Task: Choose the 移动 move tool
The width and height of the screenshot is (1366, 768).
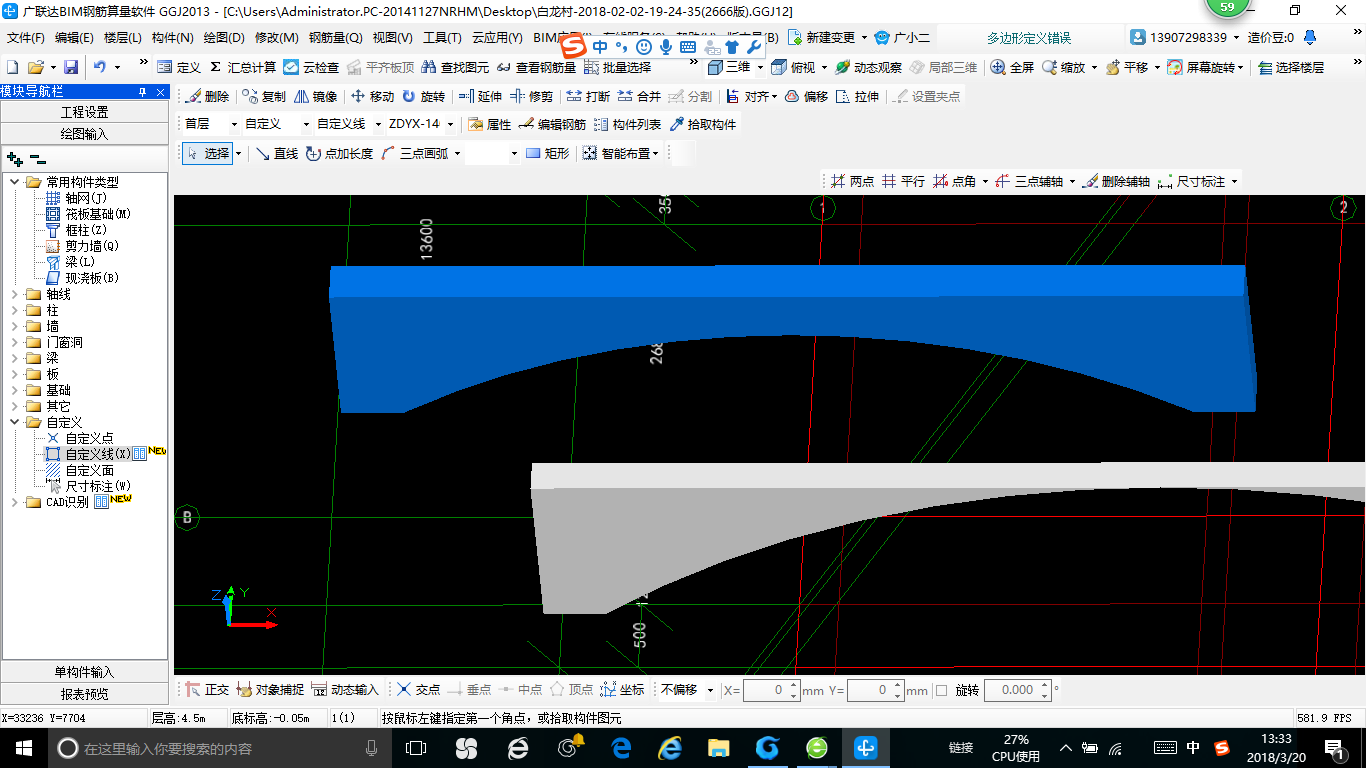Action: pos(372,96)
